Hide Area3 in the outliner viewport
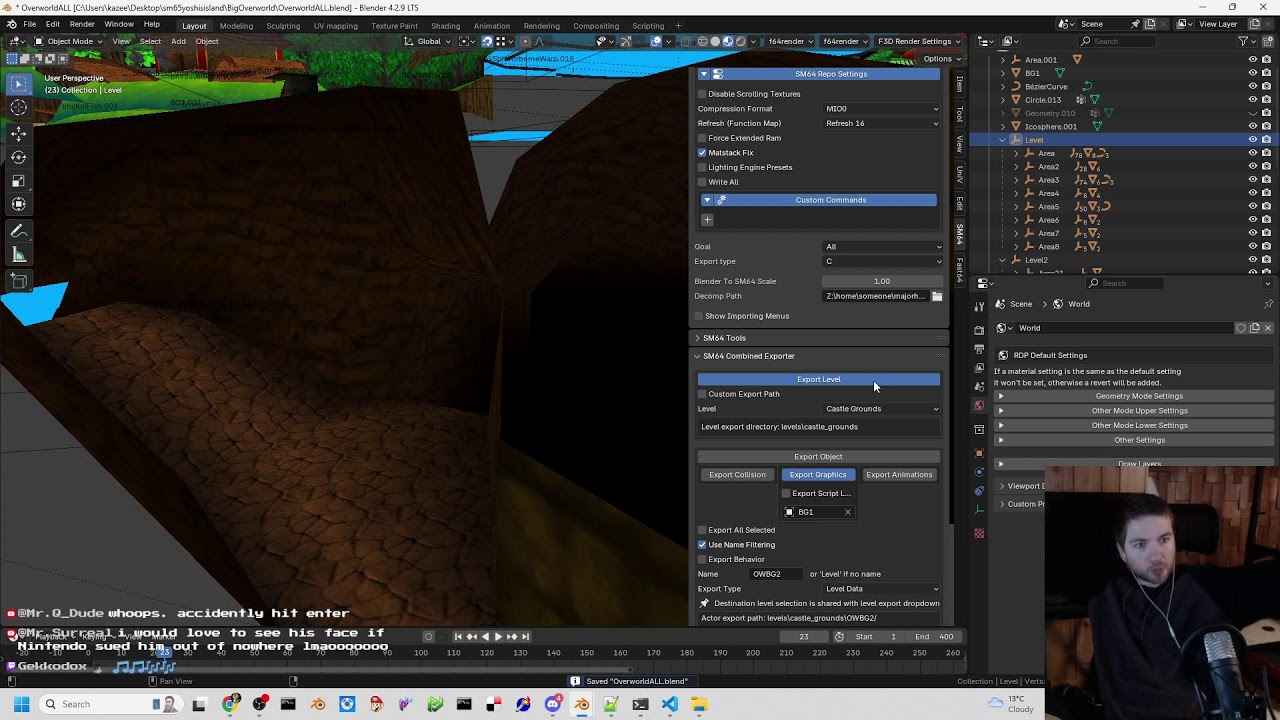Image resolution: width=1280 pixels, height=720 pixels. [x=1252, y=180]
